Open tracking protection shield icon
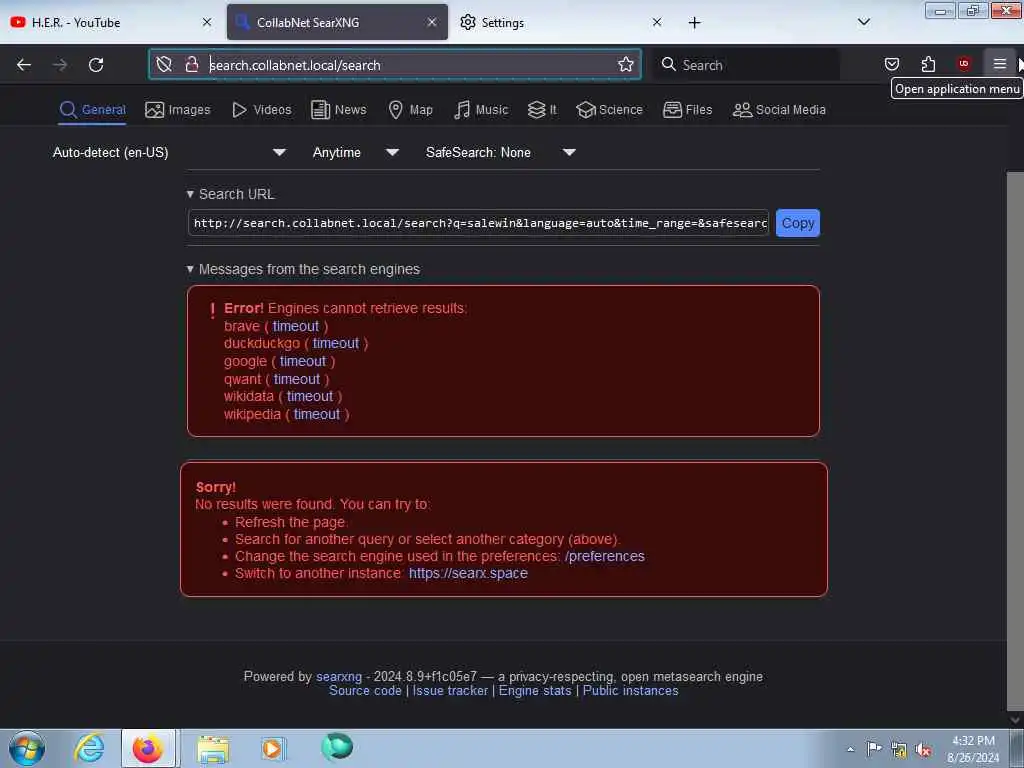The image size is (1024, 768). [x=164, y=65]
